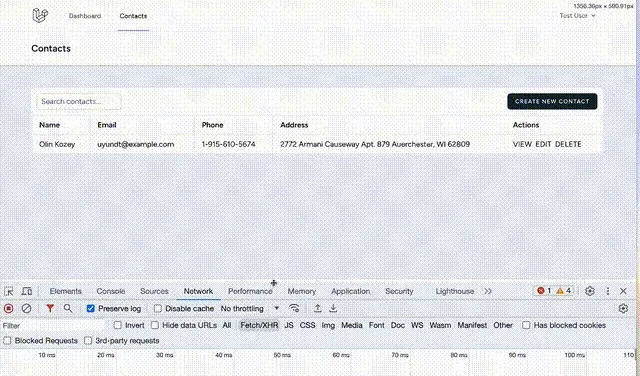
Task: Filter requests by Other type
Action: 503,325
